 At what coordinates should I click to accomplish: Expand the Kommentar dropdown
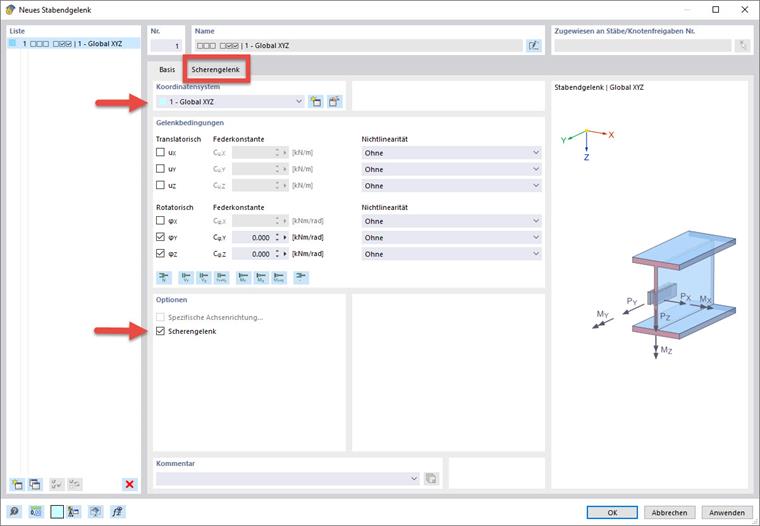[x=414, y=478]
